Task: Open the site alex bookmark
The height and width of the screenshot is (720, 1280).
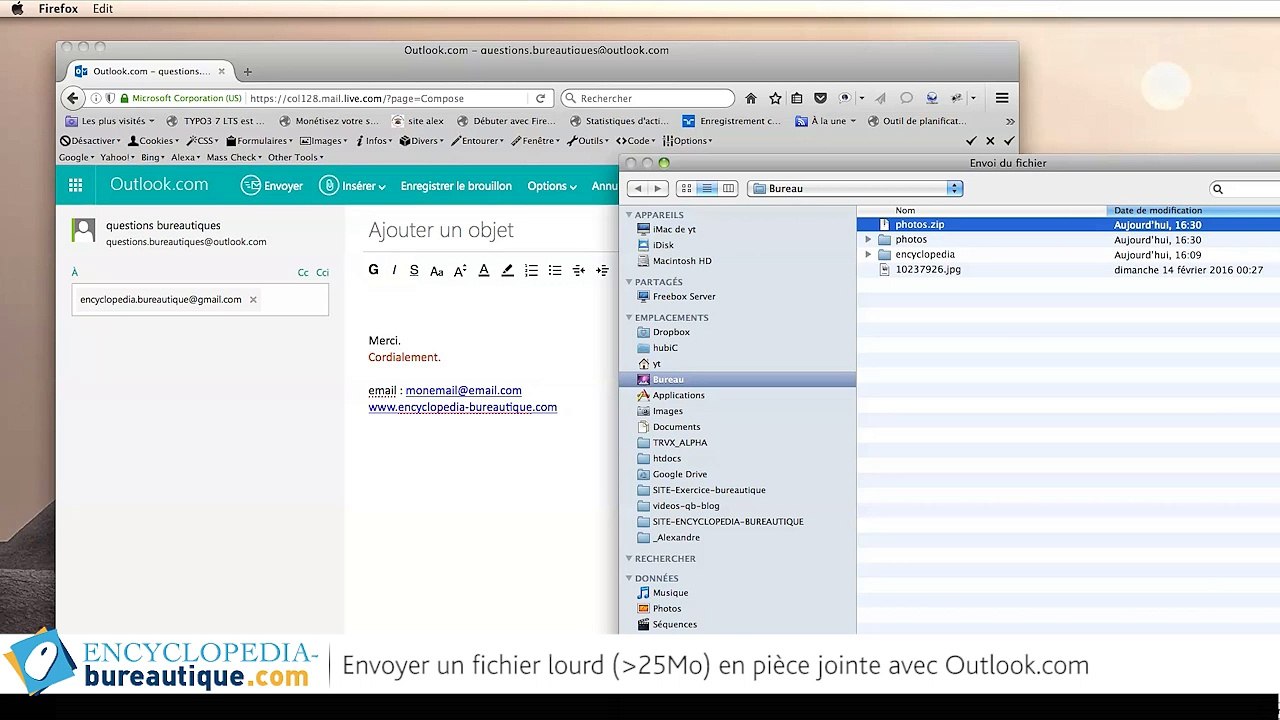Action: (x=418, y=121)
